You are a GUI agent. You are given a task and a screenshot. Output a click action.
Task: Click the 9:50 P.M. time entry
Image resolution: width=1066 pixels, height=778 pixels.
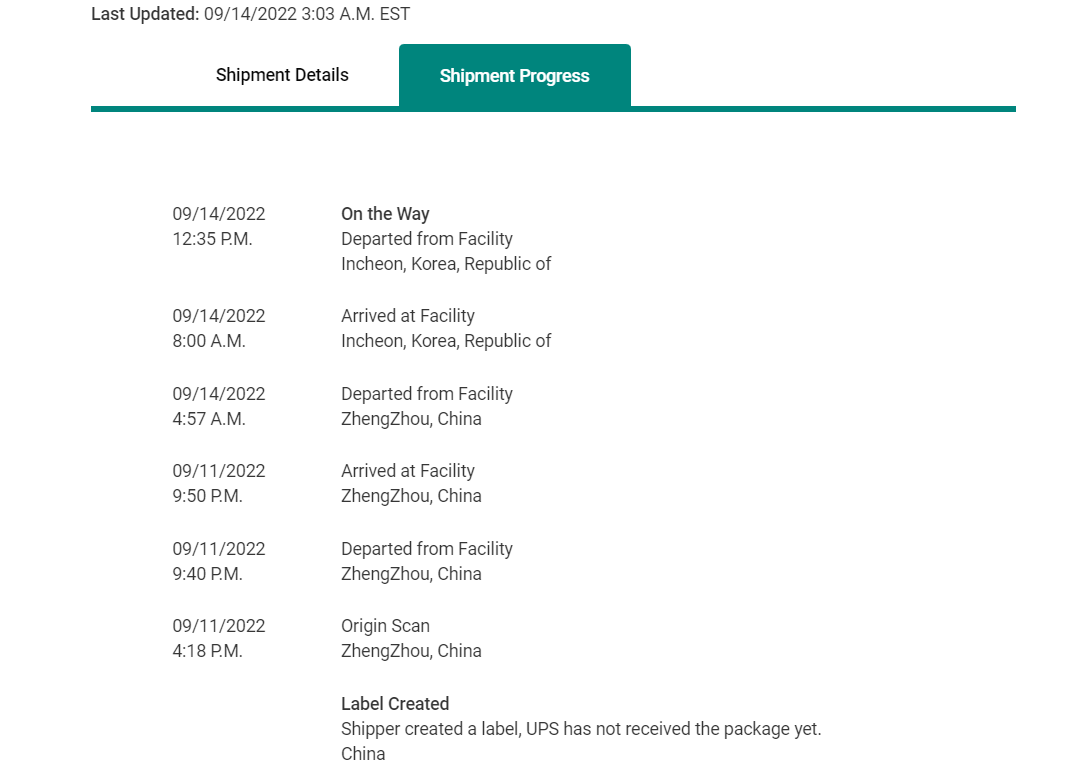(x=208, y=496)
